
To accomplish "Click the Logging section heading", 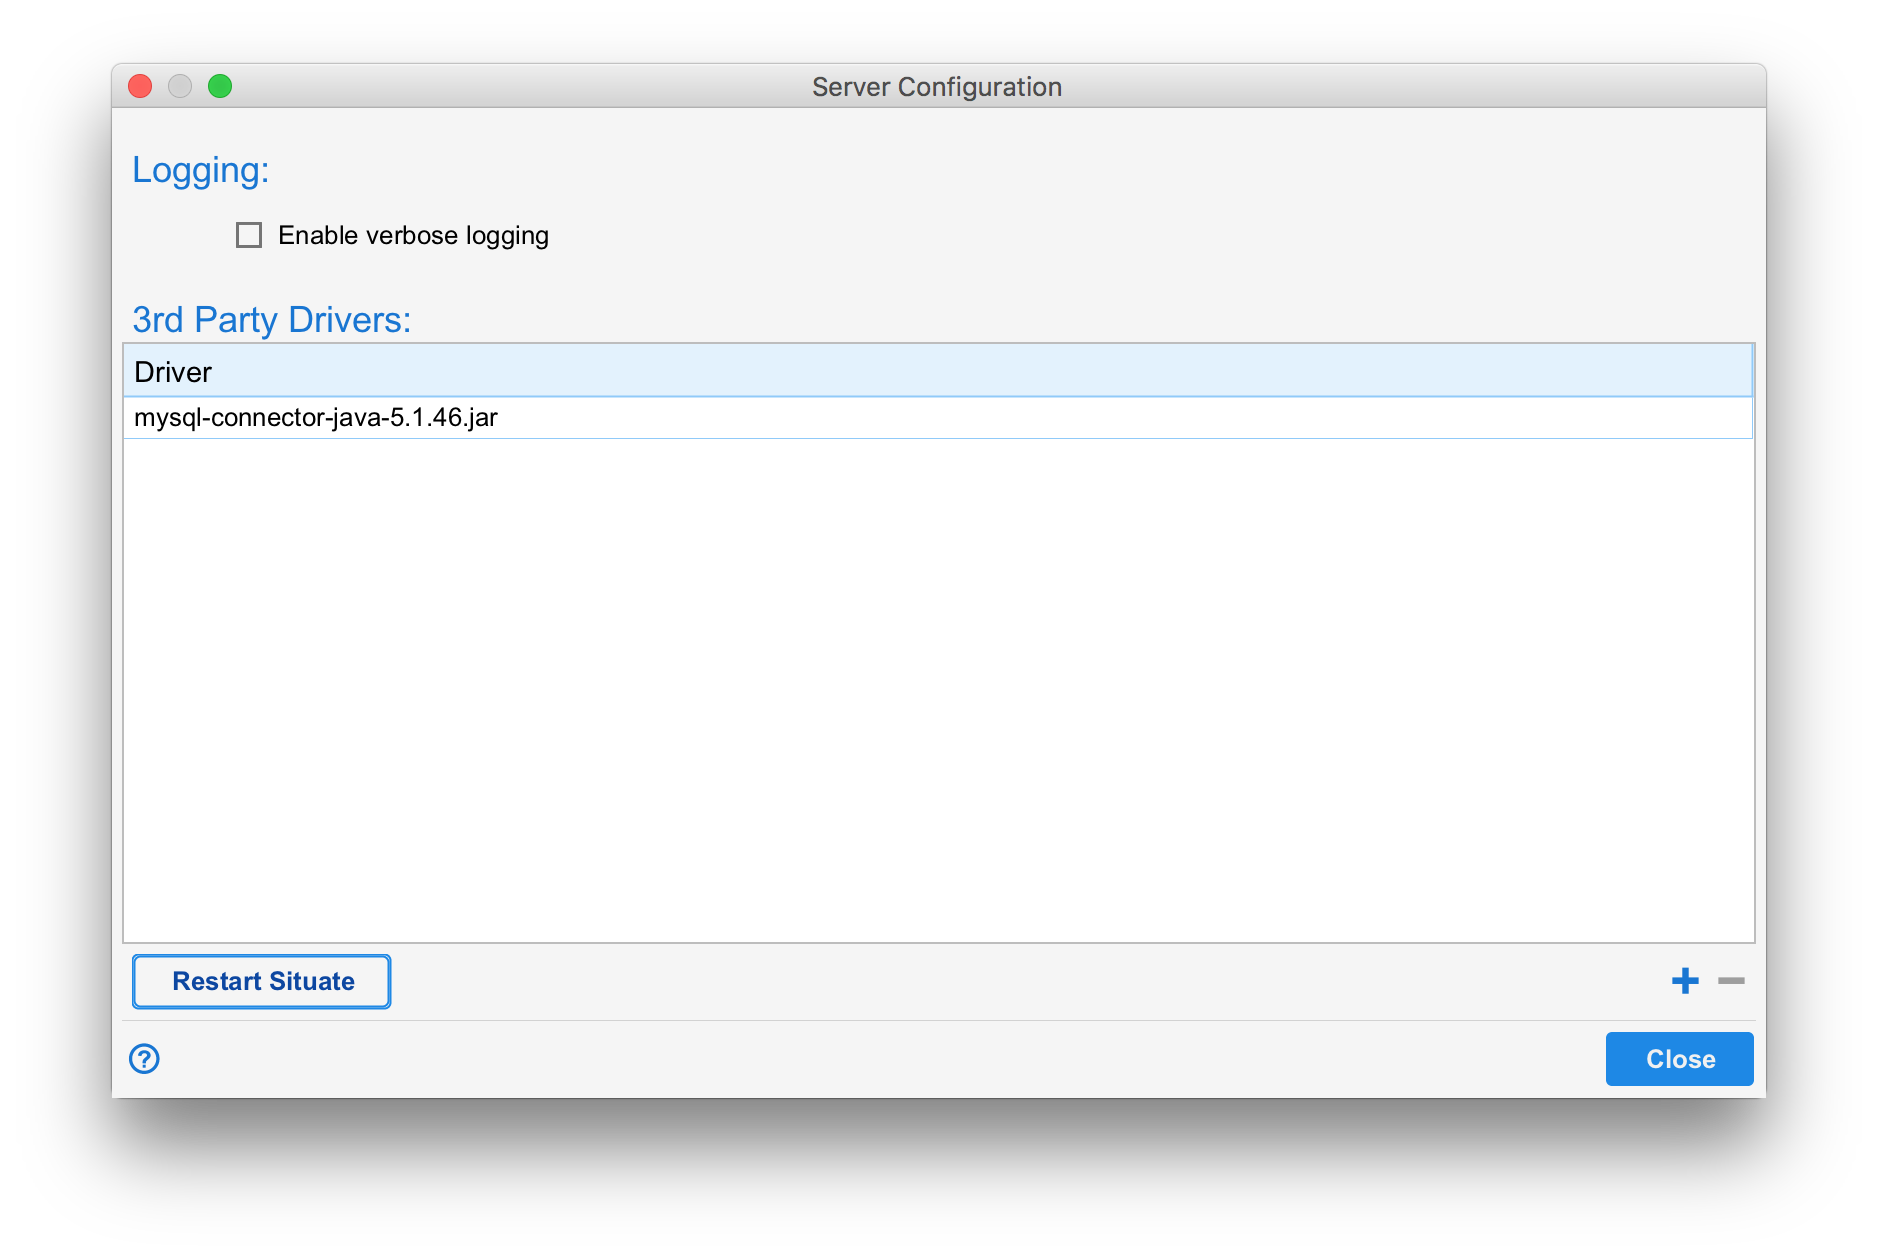I will click(x=200, y=169).
